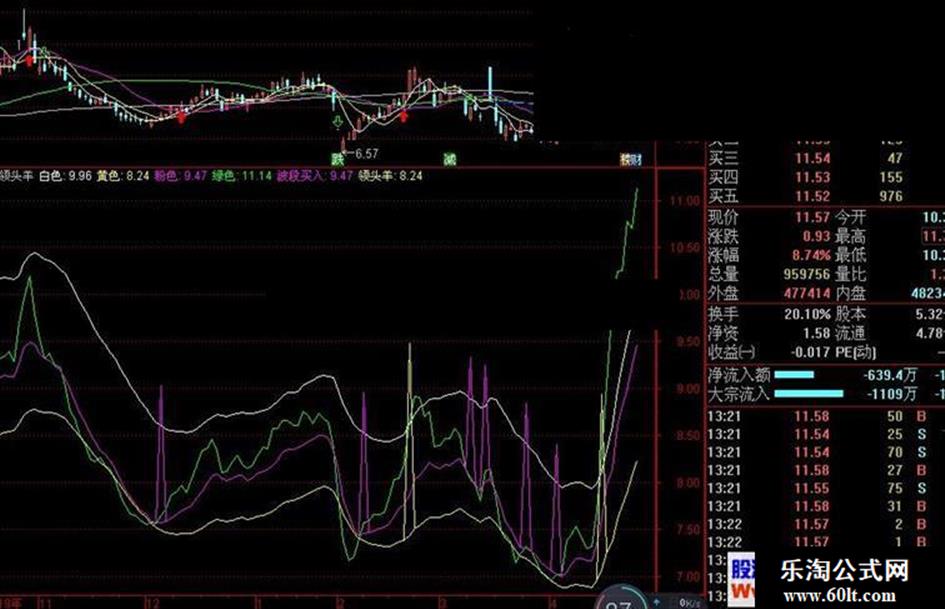Screen dimensions: 945x609
Task: Click the 大宗流入 value -1109万
Action: (892, 394)
